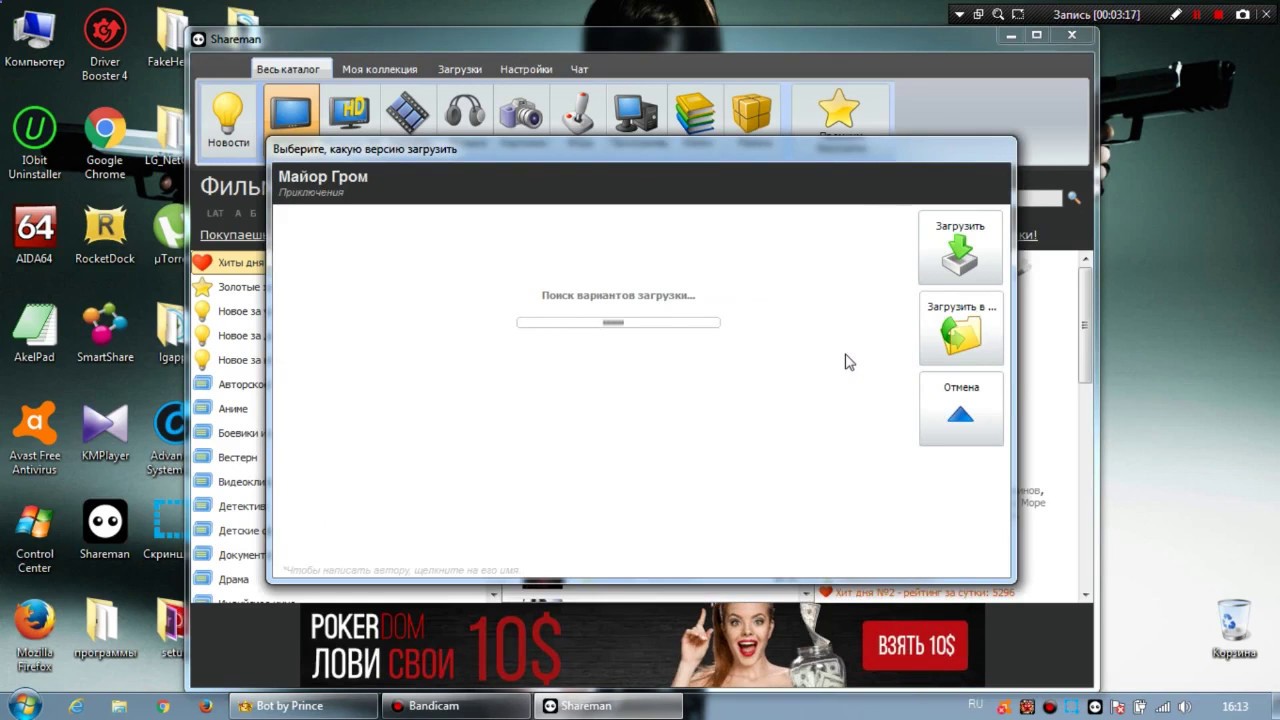
Task: Click Bandicam window-mode icon
Action: pos(978,15)
